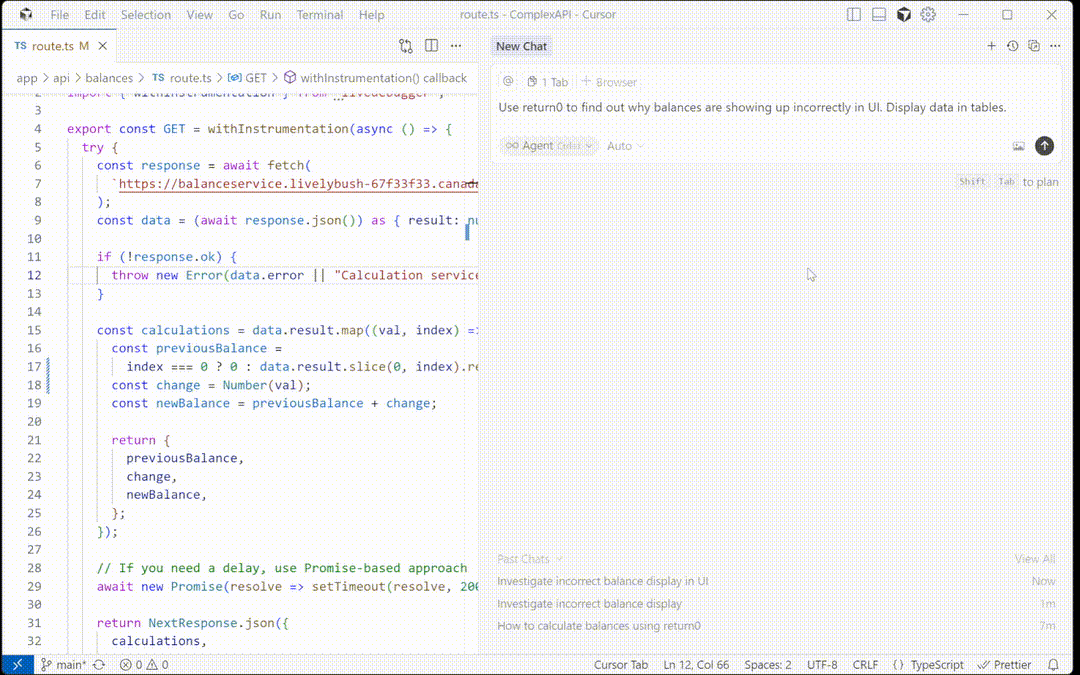Open the split editor icon in the toolbar
The image size is (1080, 675).
430,45
